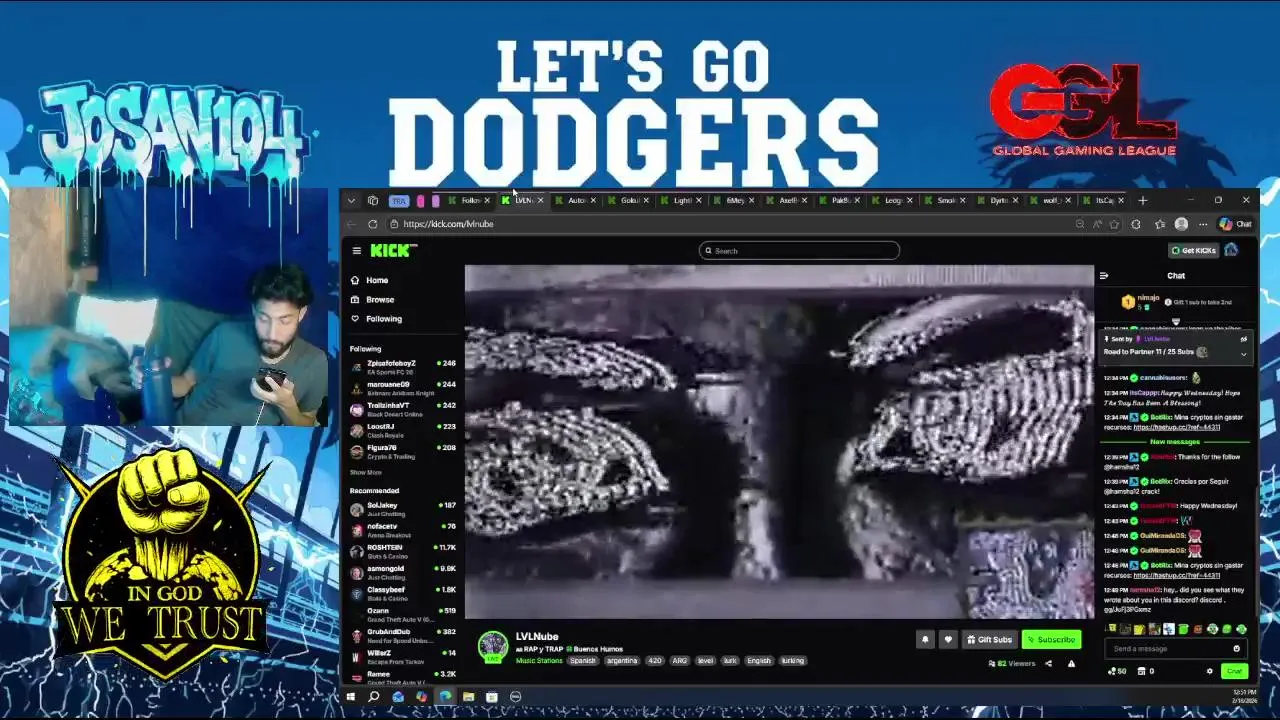Open the marouane09 followed channel
The width and height of the screenshot is (1280, 720).
point(402,388)
